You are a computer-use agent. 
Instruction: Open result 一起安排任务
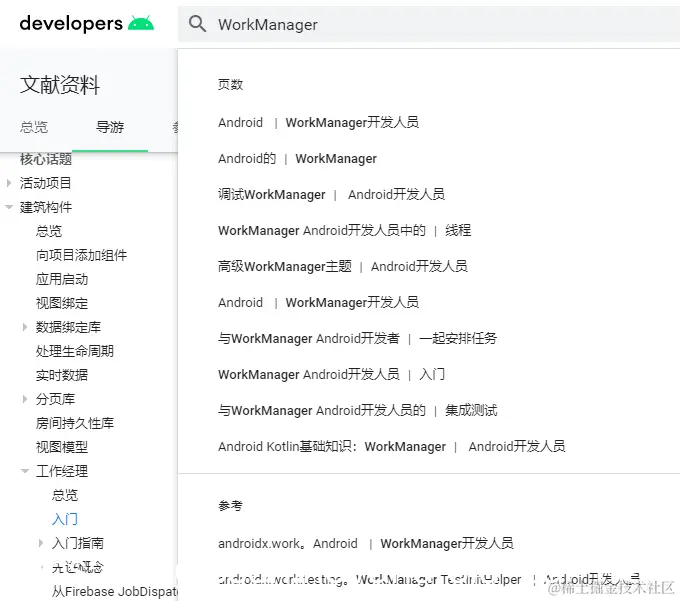[x=357, y=339]
